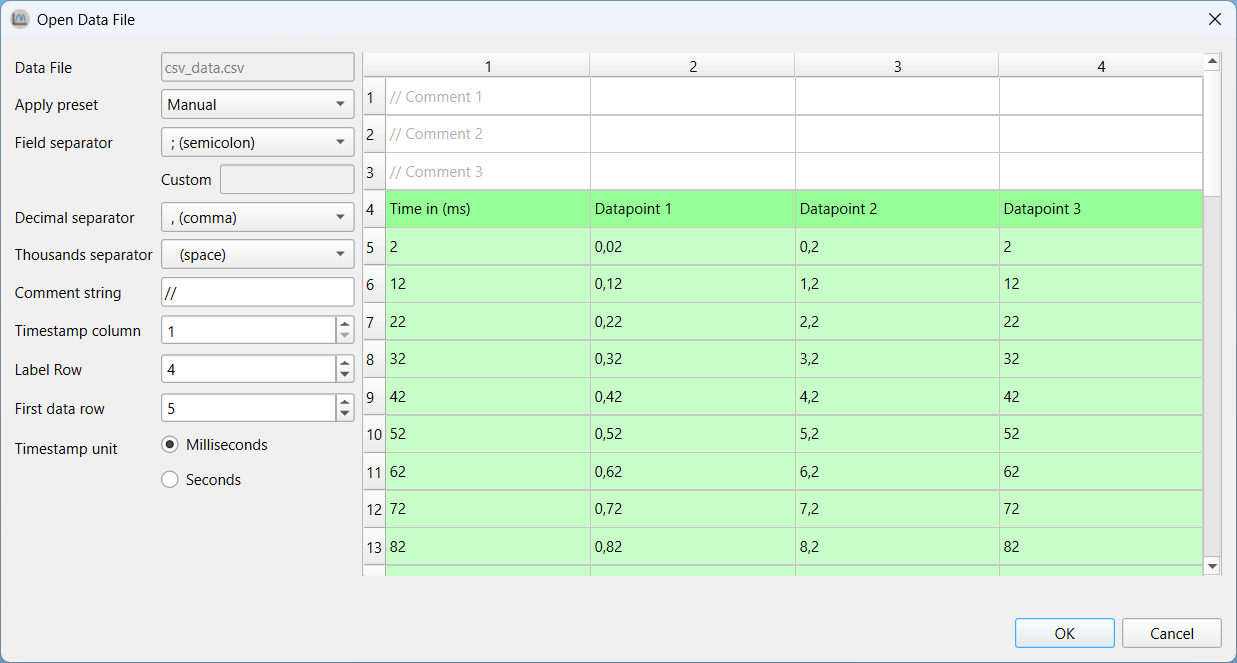Select row header 10 in preview table
This screenshot has width=1237, height=663.
(x=374, y=434)
